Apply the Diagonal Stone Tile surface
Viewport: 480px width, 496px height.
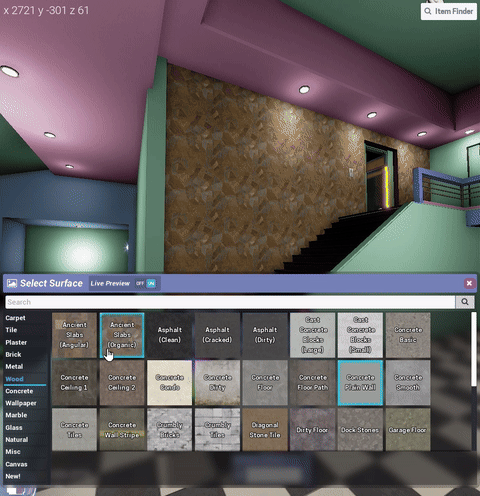[265, 430]
